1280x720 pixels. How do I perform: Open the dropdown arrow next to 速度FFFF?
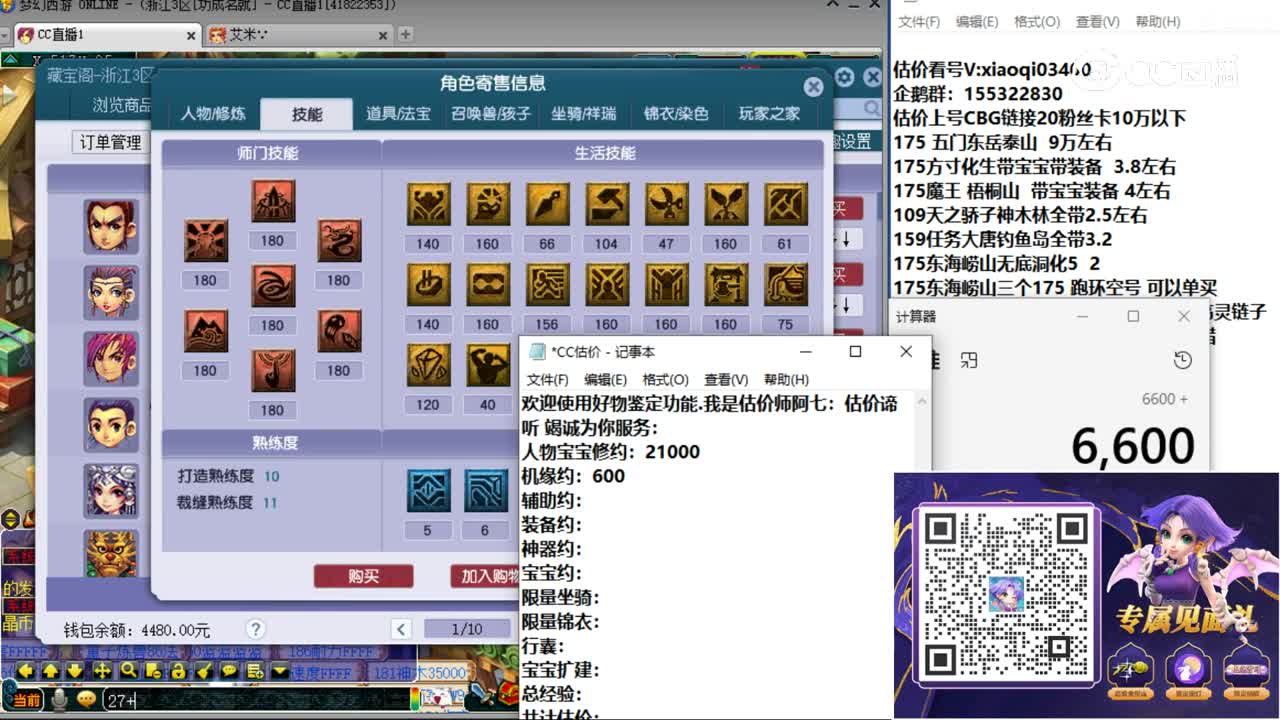[278, 669]
